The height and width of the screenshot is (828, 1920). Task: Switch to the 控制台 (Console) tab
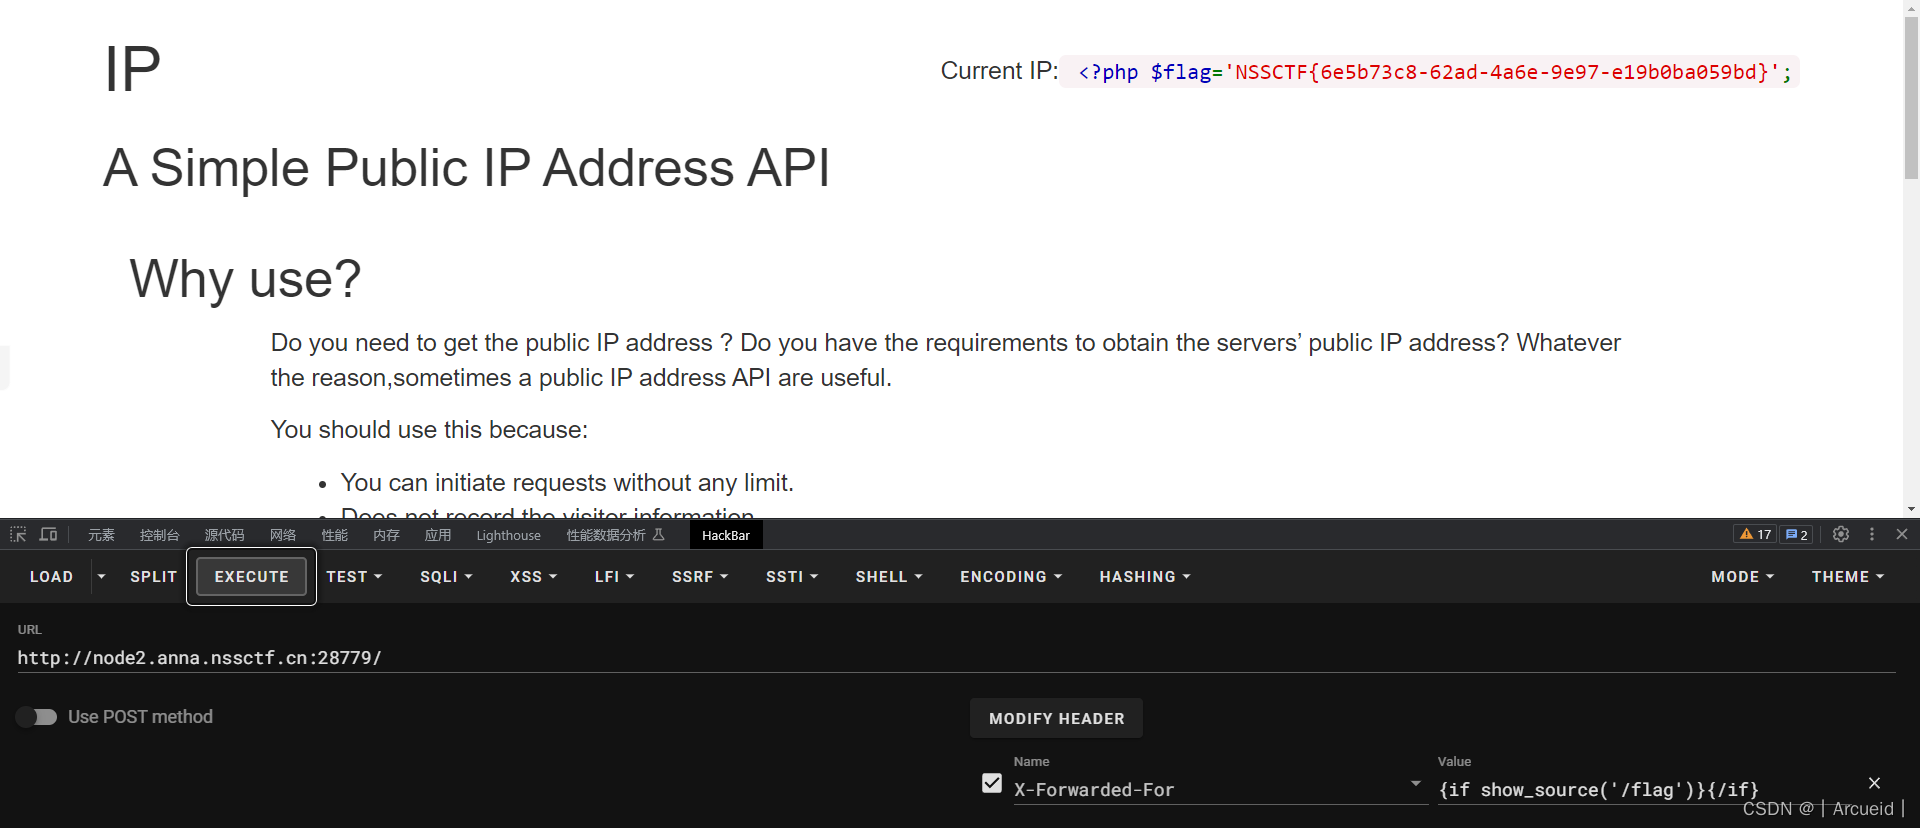click(159, 535)
